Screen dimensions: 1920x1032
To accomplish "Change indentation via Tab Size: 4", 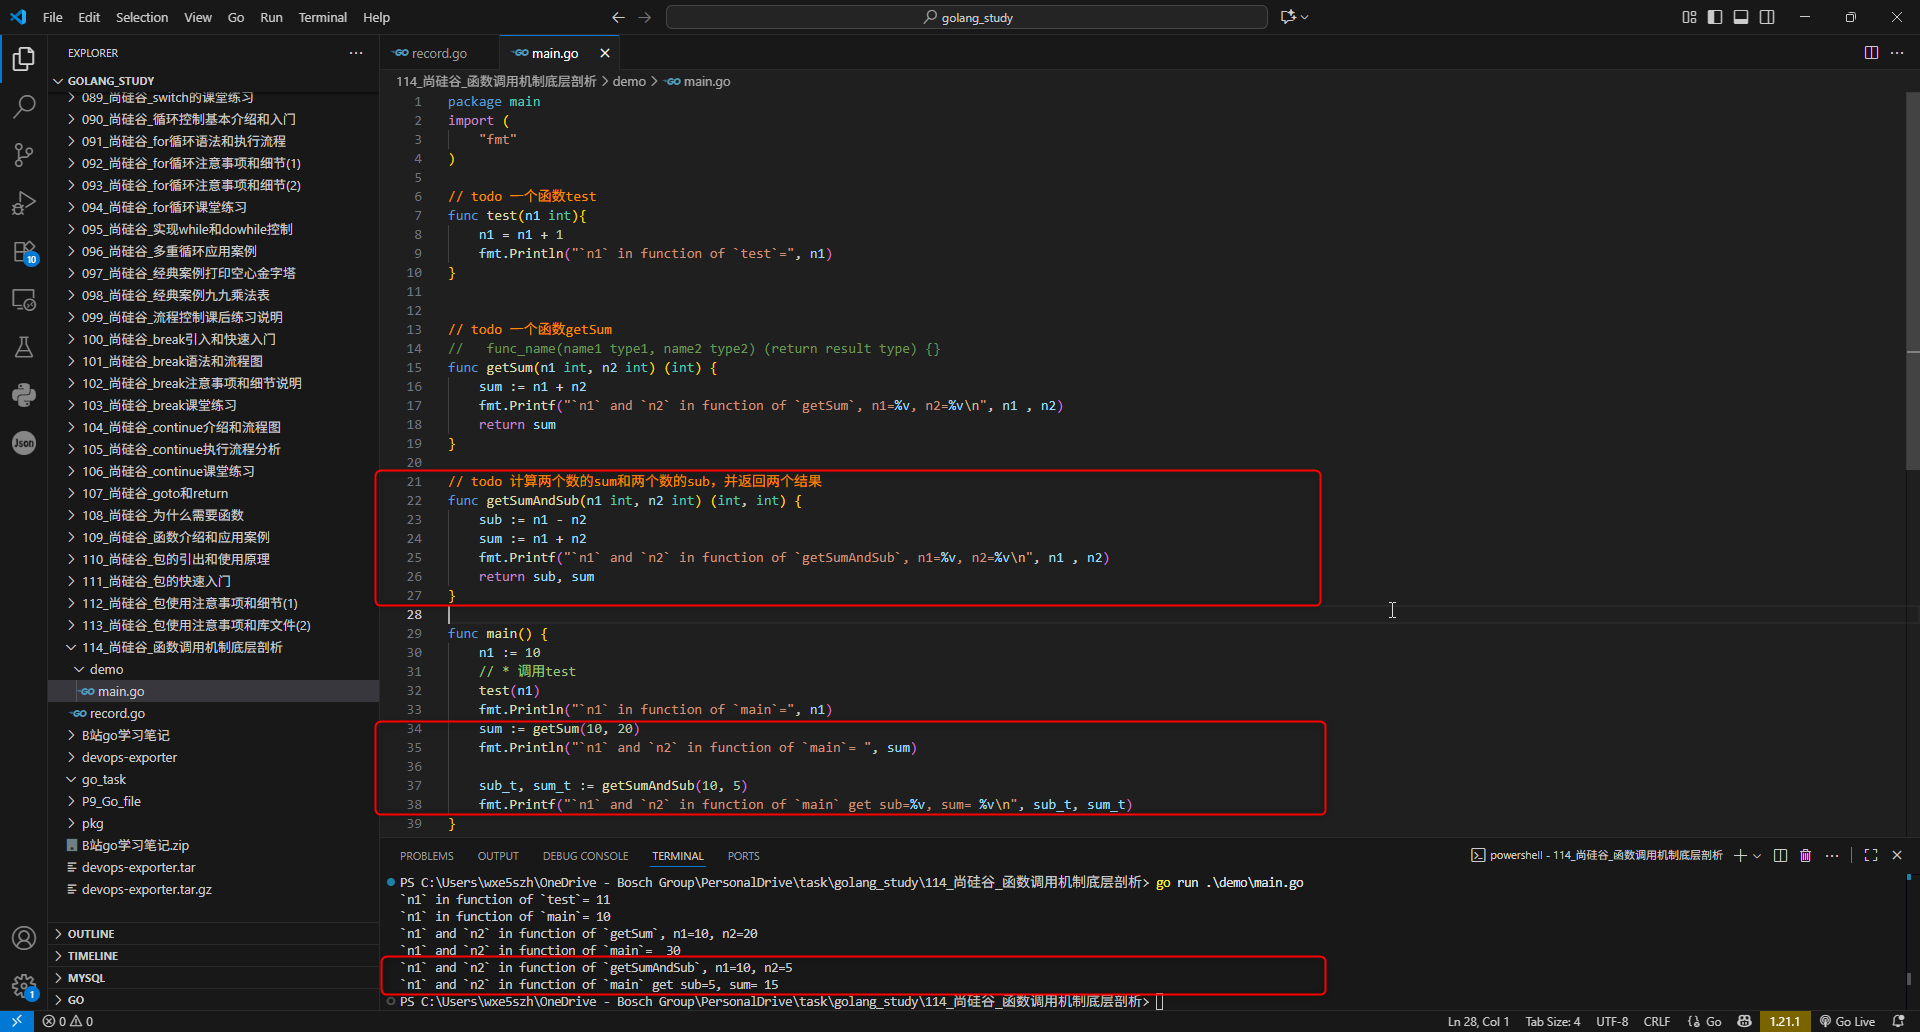I will pyautogui.click(x=1553, y=1021).
